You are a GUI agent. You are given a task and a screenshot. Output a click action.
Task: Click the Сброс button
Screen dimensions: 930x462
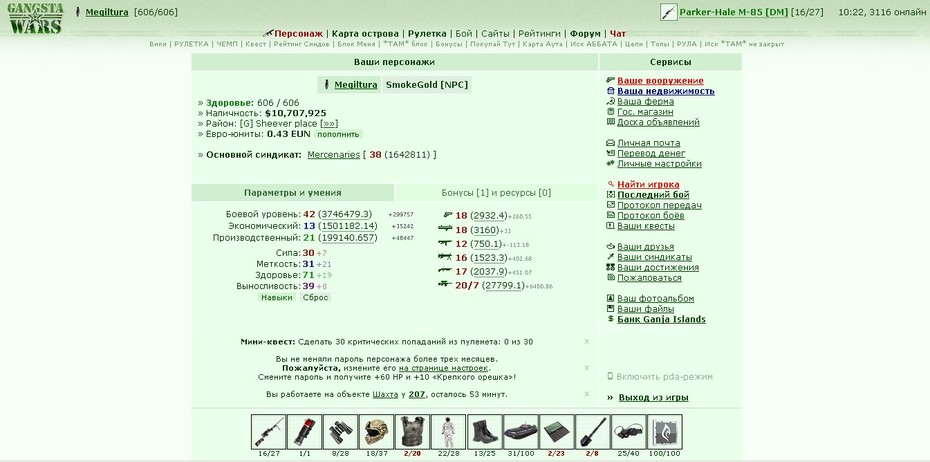point(316,298)
